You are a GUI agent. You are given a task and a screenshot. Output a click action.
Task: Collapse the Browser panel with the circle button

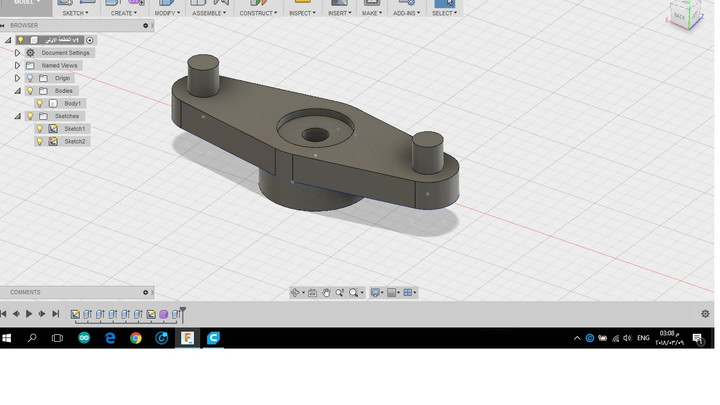point(146,26)
